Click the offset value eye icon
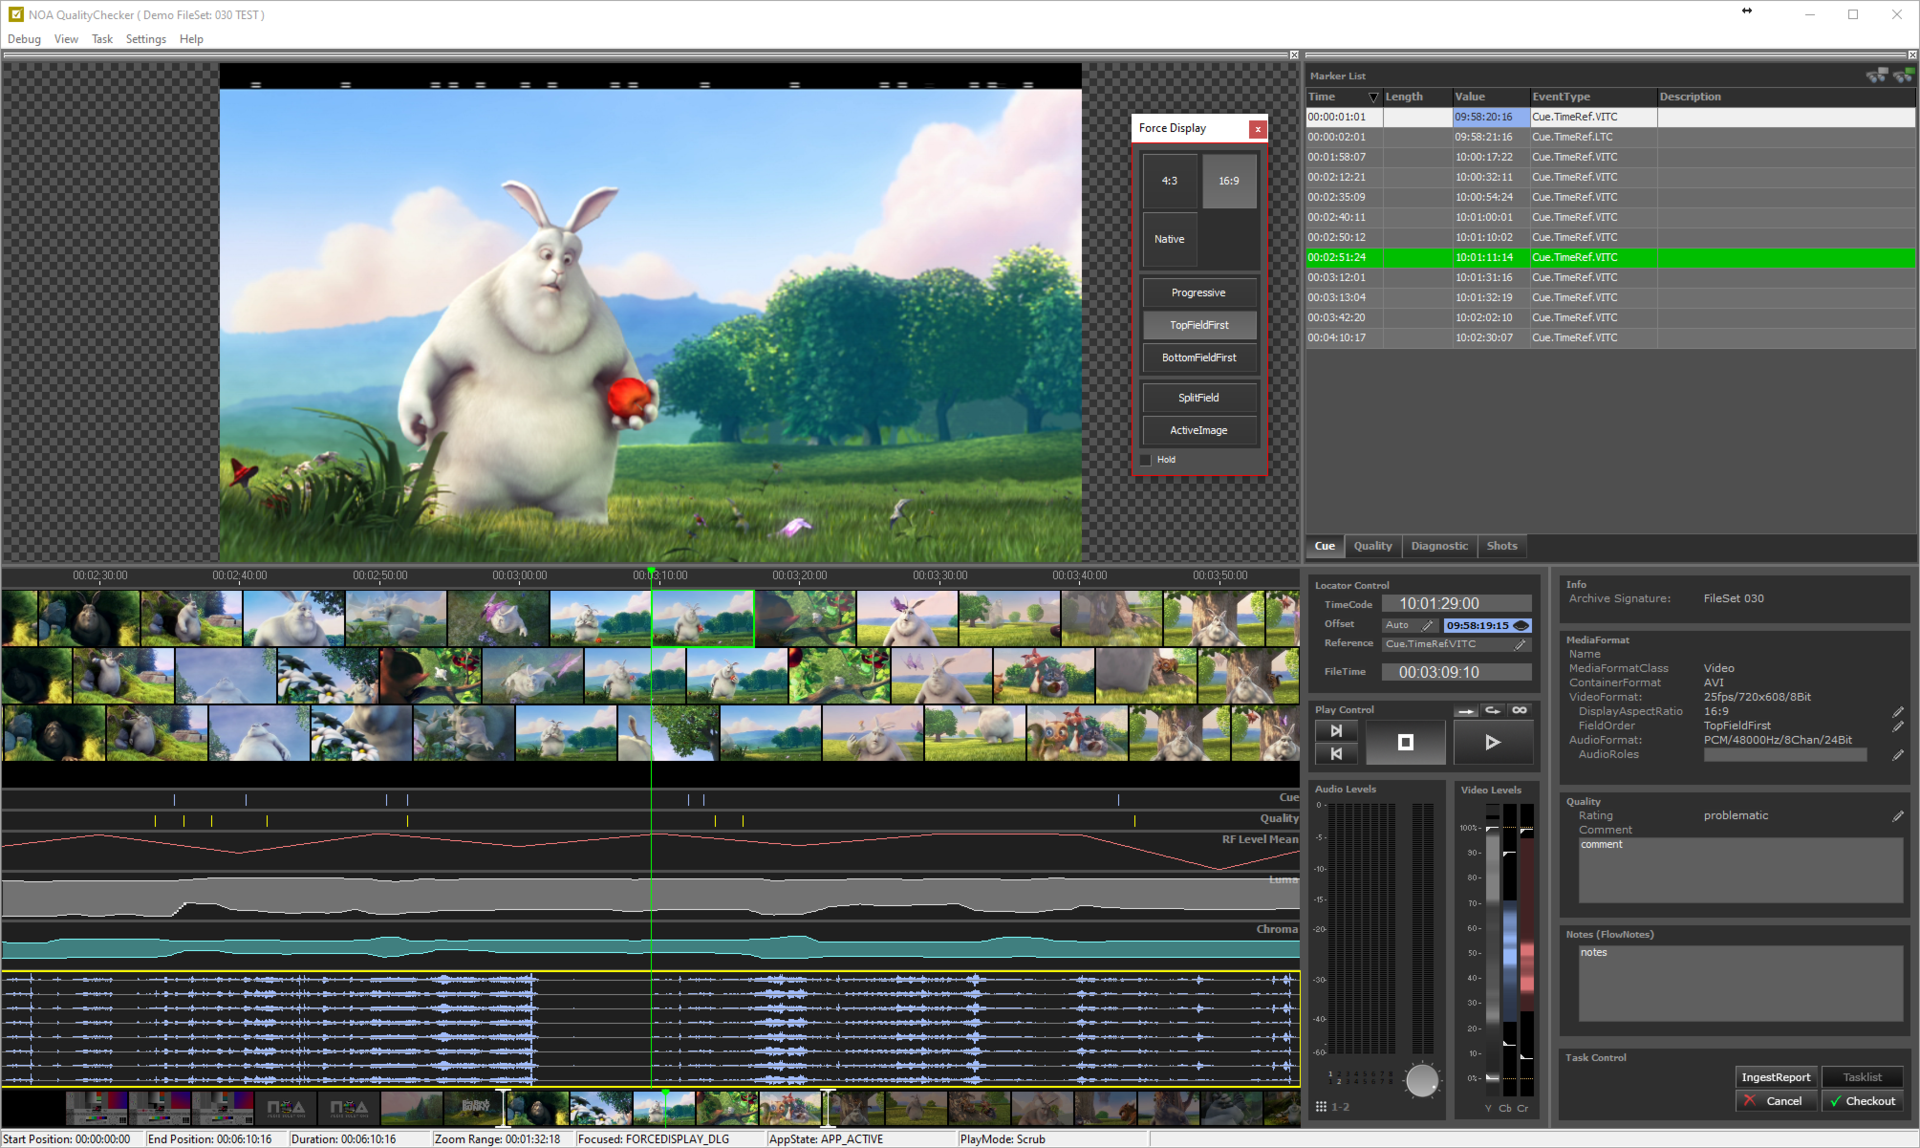1920x1148 pixels. [x=1521, y=626]
